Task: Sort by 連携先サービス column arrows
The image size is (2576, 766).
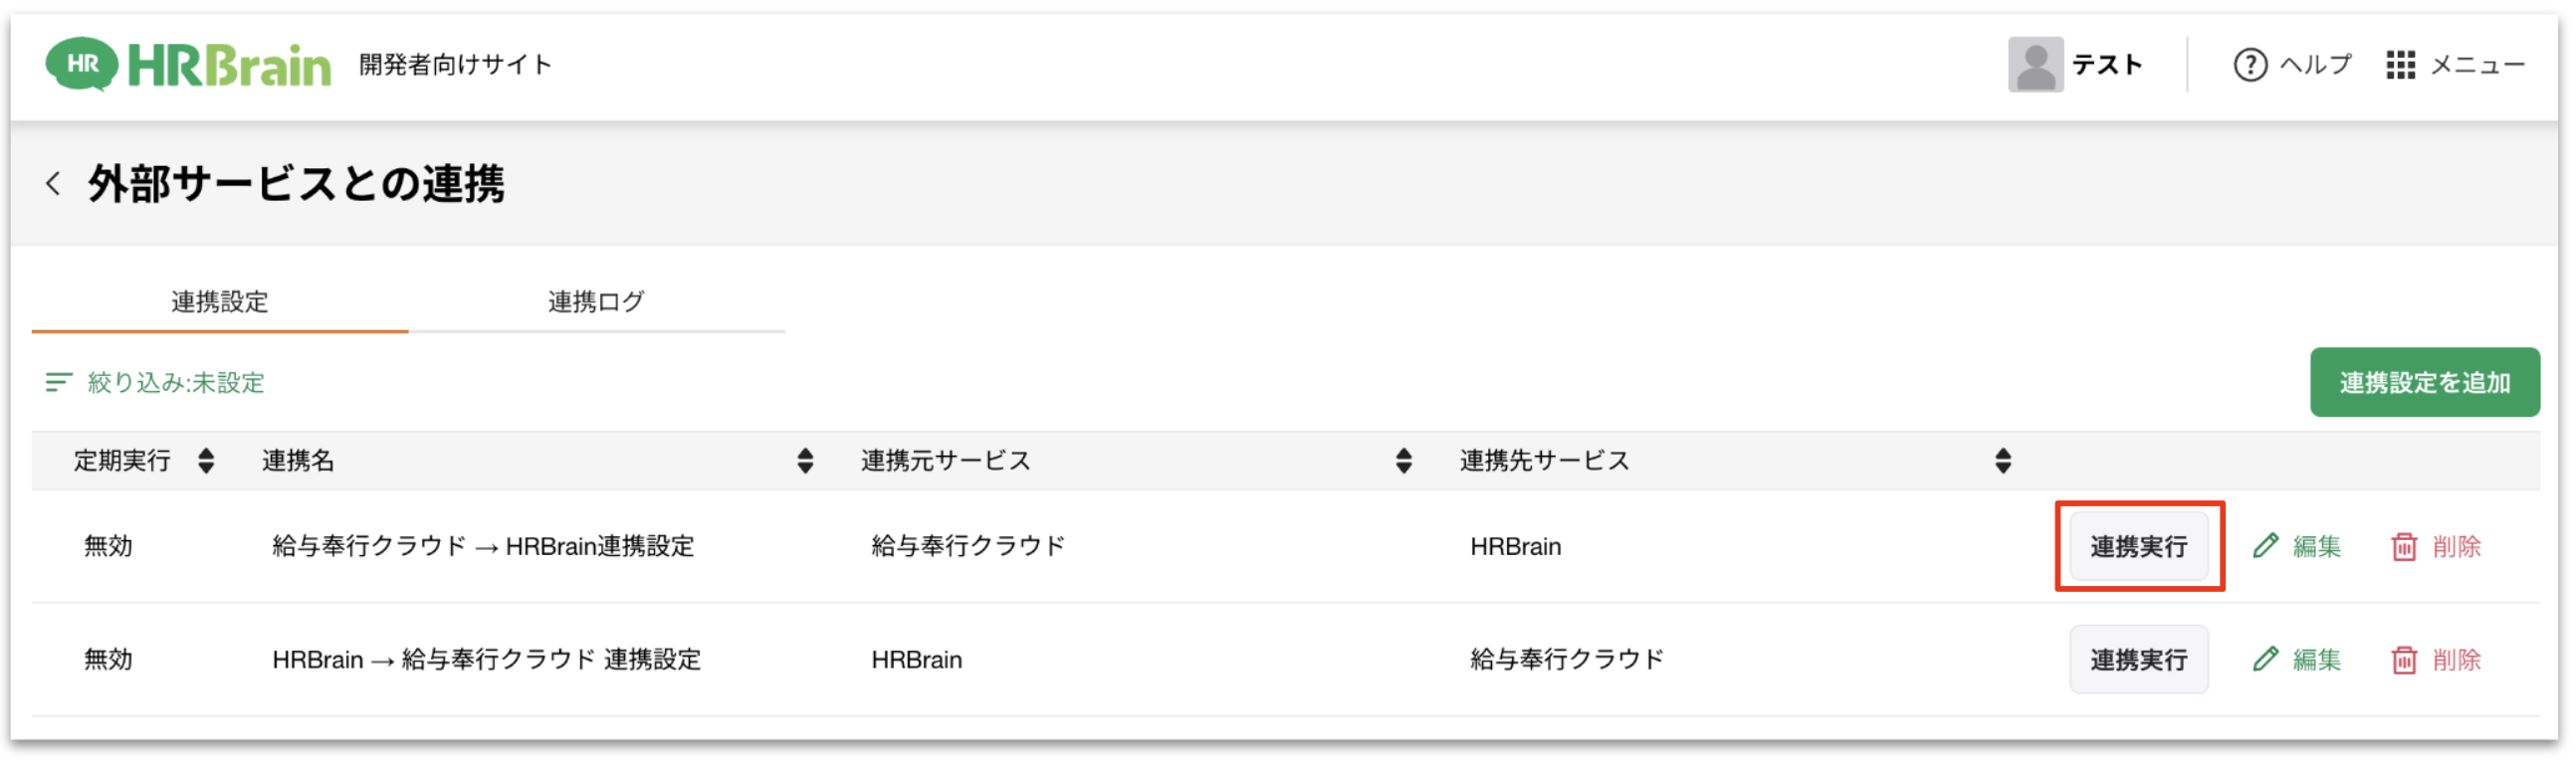Action: point(2002,461)
